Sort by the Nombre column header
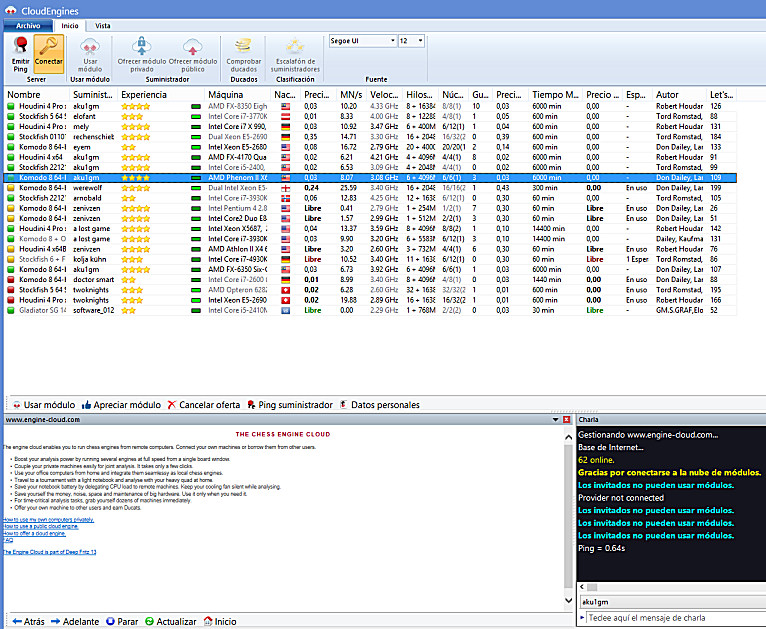Screen dimensions: 766x629 [x=37, y=95]
